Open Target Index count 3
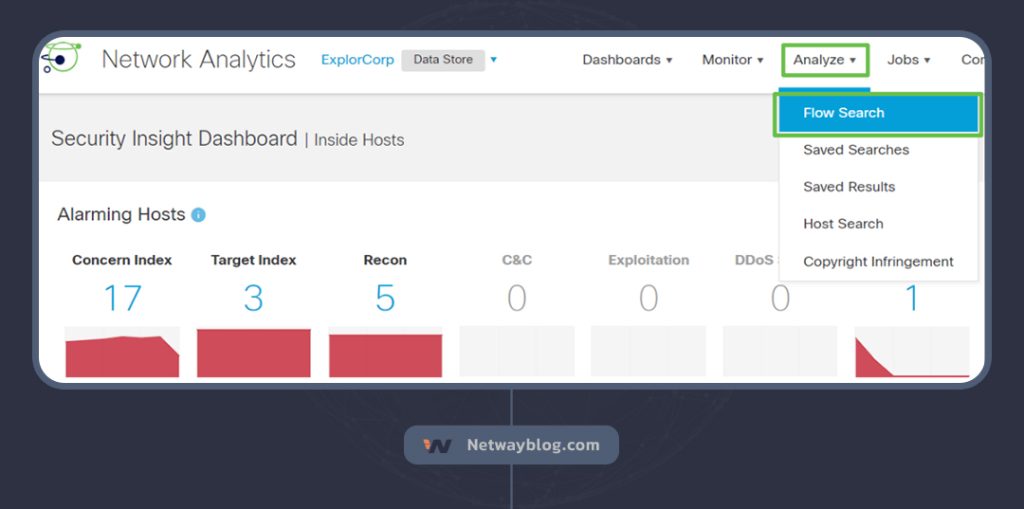The height and width of the screenshot is (509, 1024). tap(254, 298)
